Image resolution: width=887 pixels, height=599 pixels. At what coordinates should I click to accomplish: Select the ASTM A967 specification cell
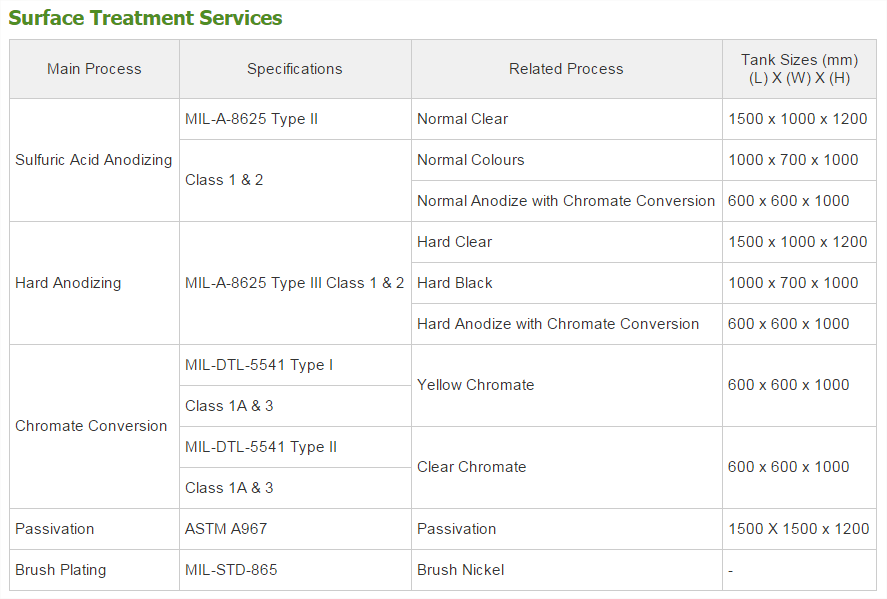295,529
